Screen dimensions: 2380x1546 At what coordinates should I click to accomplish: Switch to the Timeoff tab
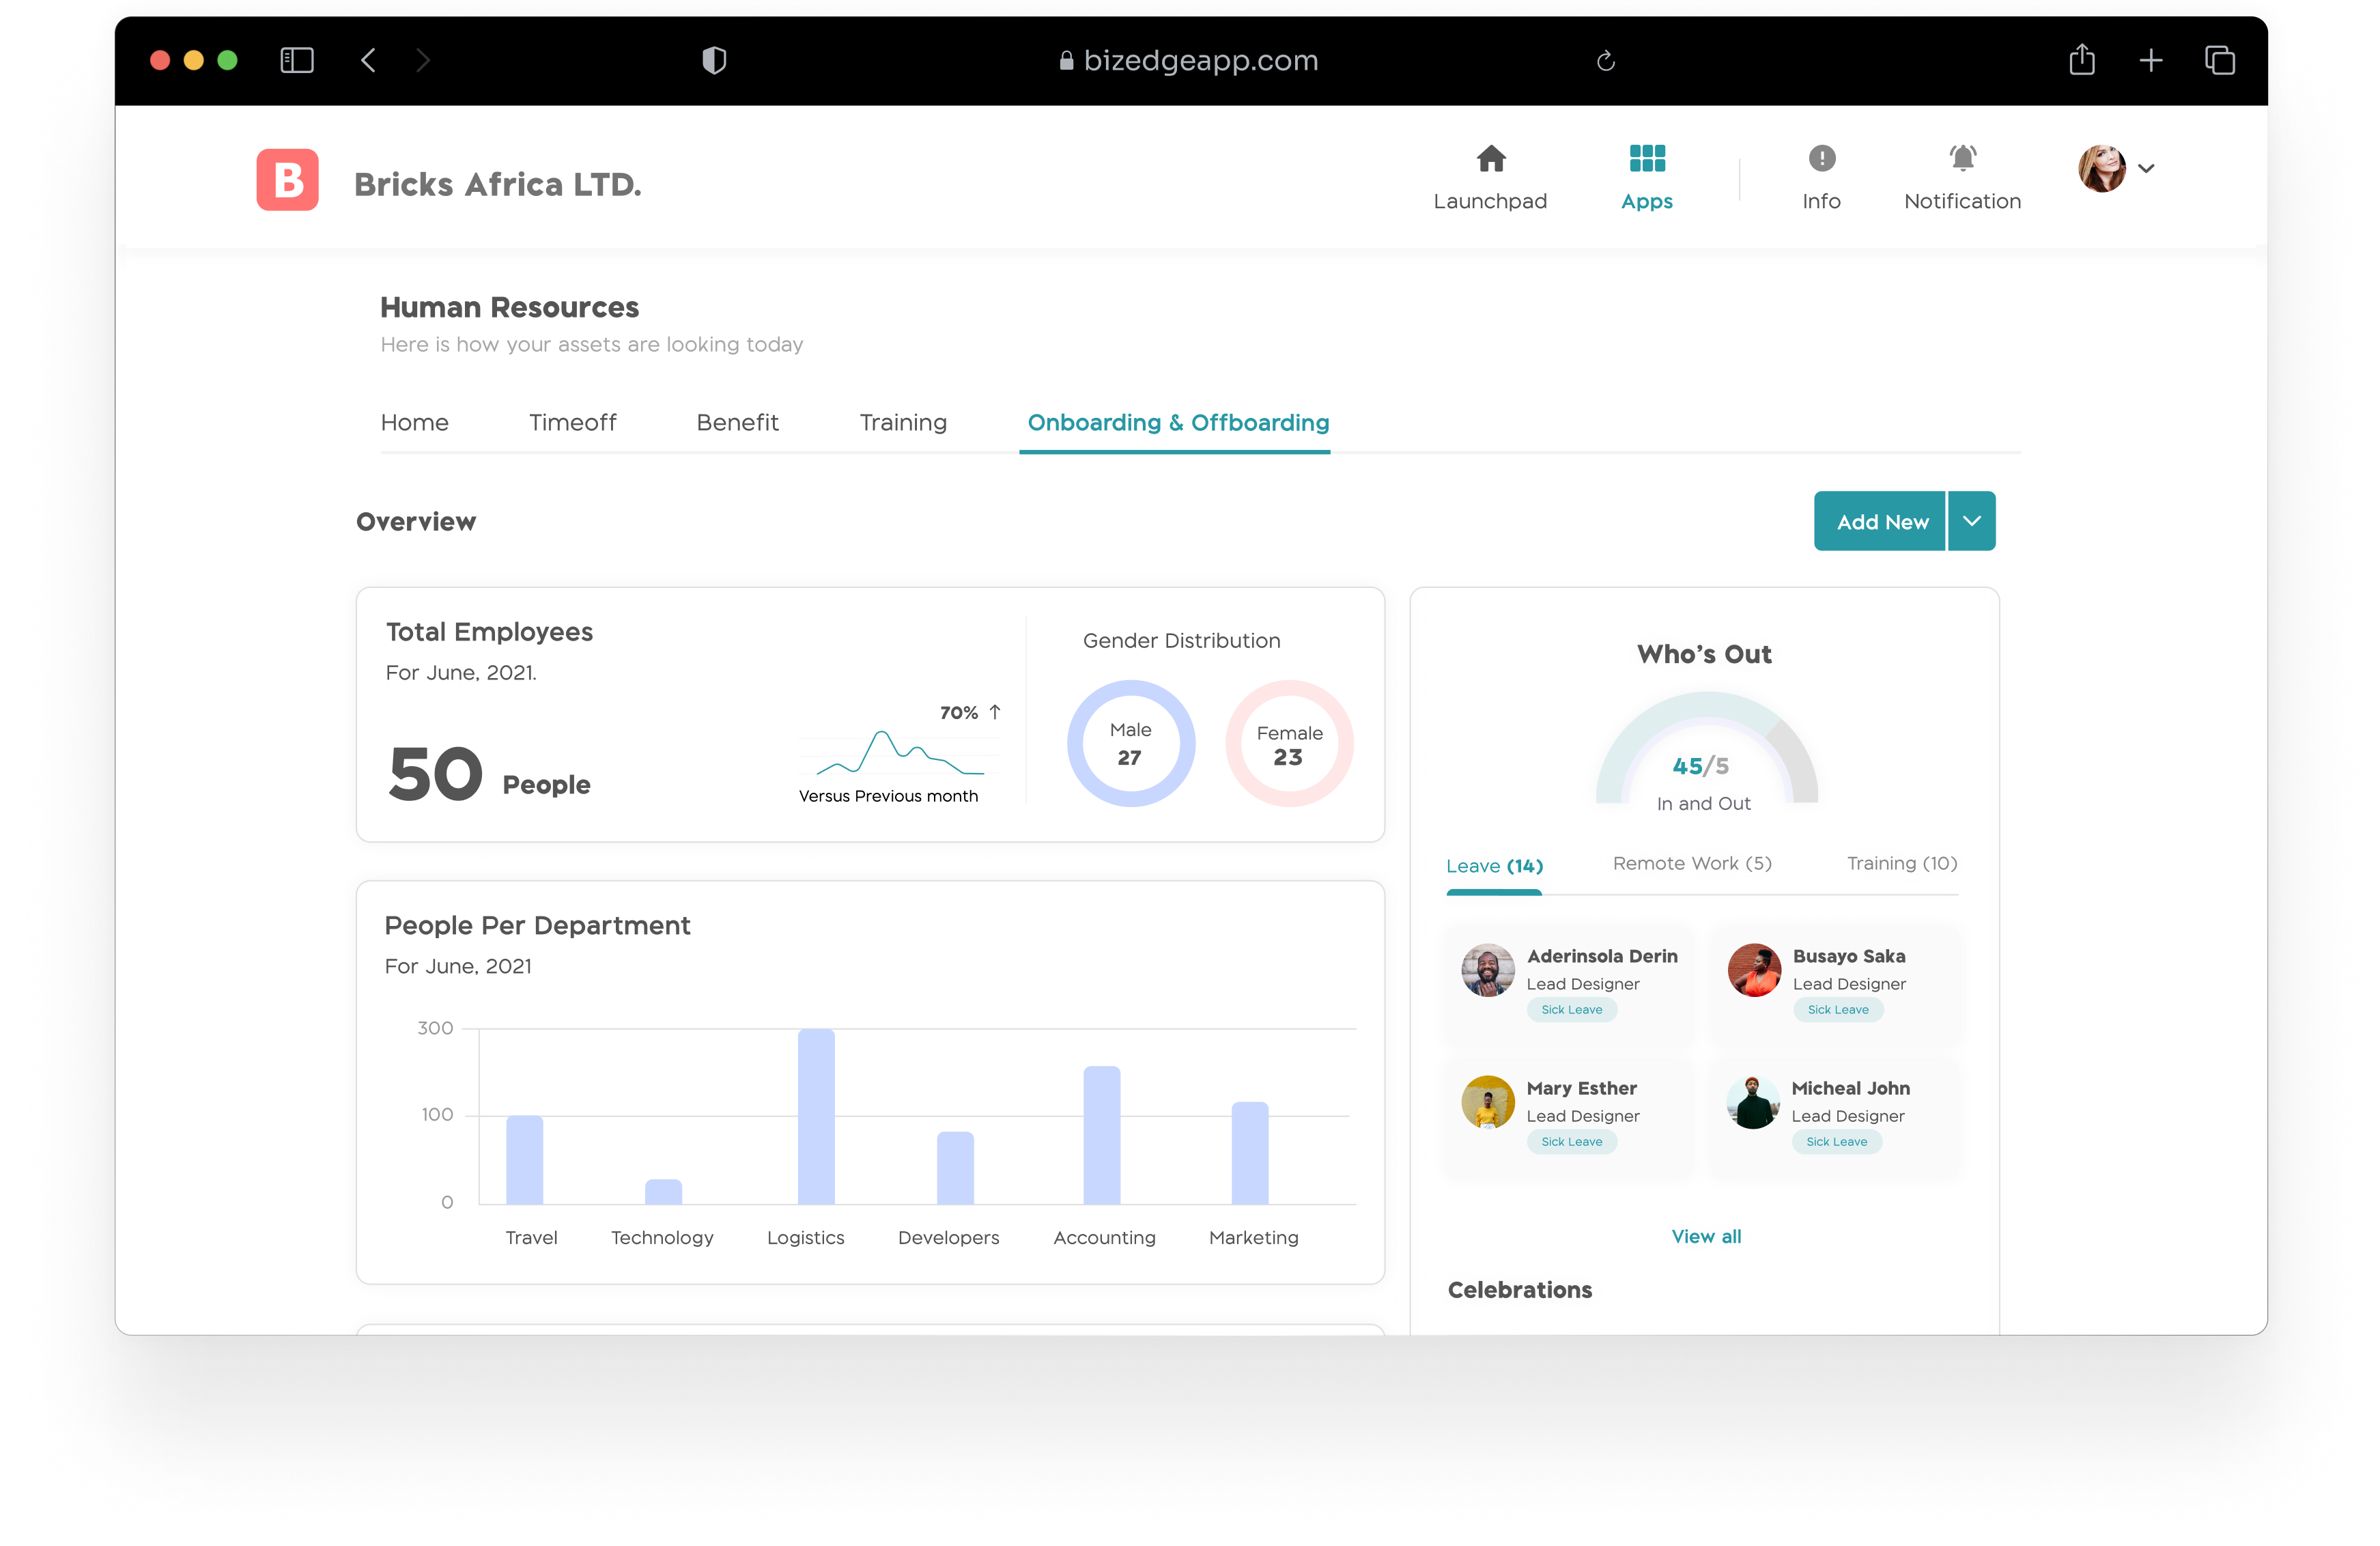click(572, 423)
